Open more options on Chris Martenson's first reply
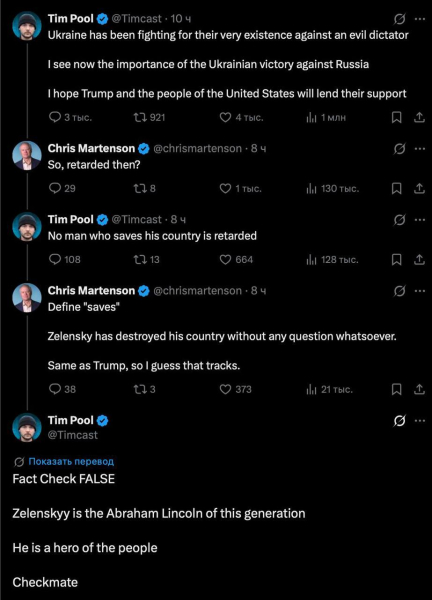432x600 pixels. click(x=420, y=148)
